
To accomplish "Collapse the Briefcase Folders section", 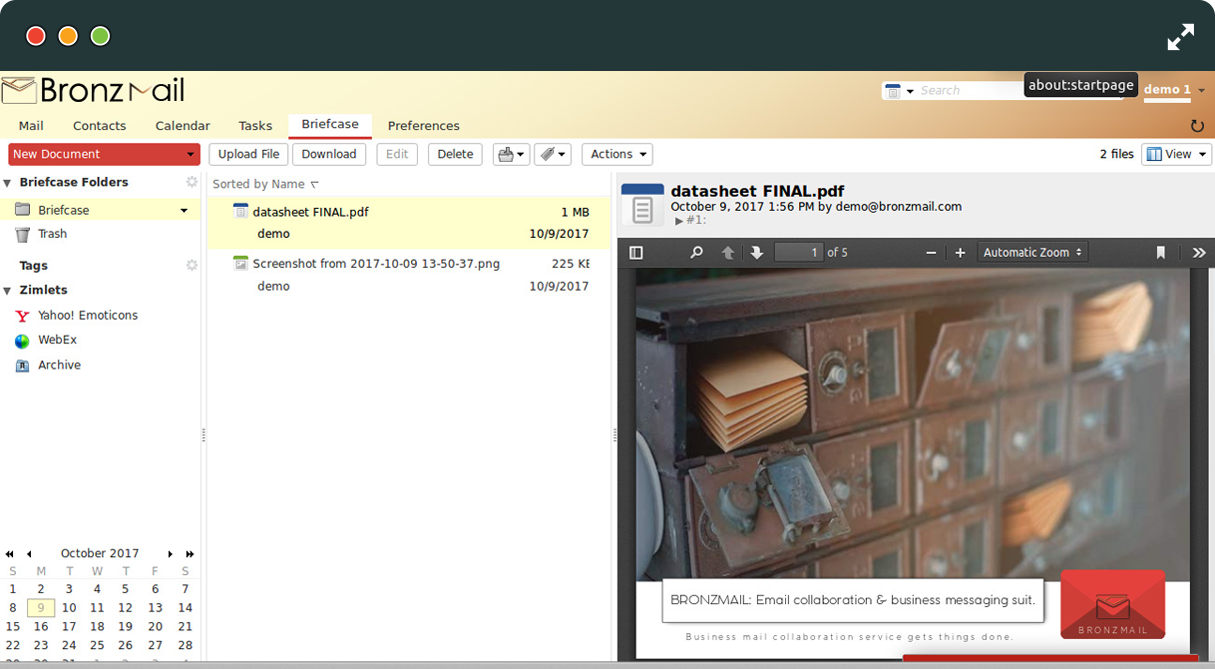I will (7, 183).
